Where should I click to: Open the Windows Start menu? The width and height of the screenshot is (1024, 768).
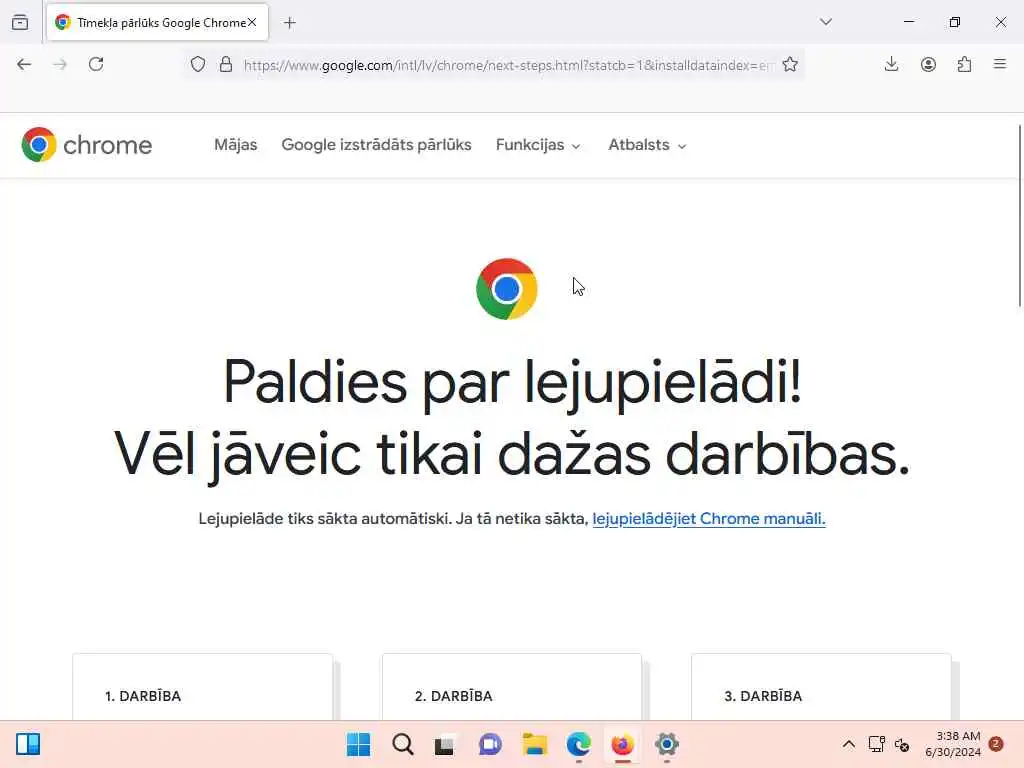coord(359,744)
